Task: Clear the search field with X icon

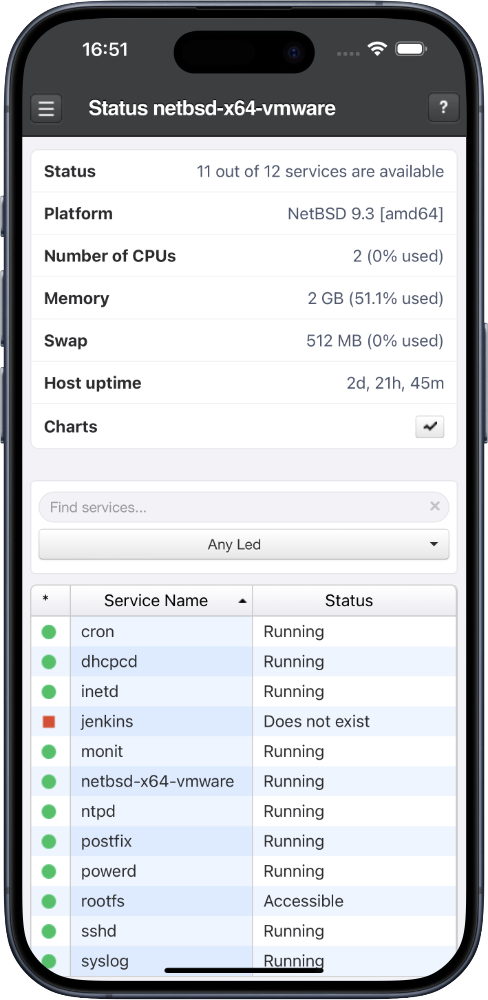Action: pos(435,506)
